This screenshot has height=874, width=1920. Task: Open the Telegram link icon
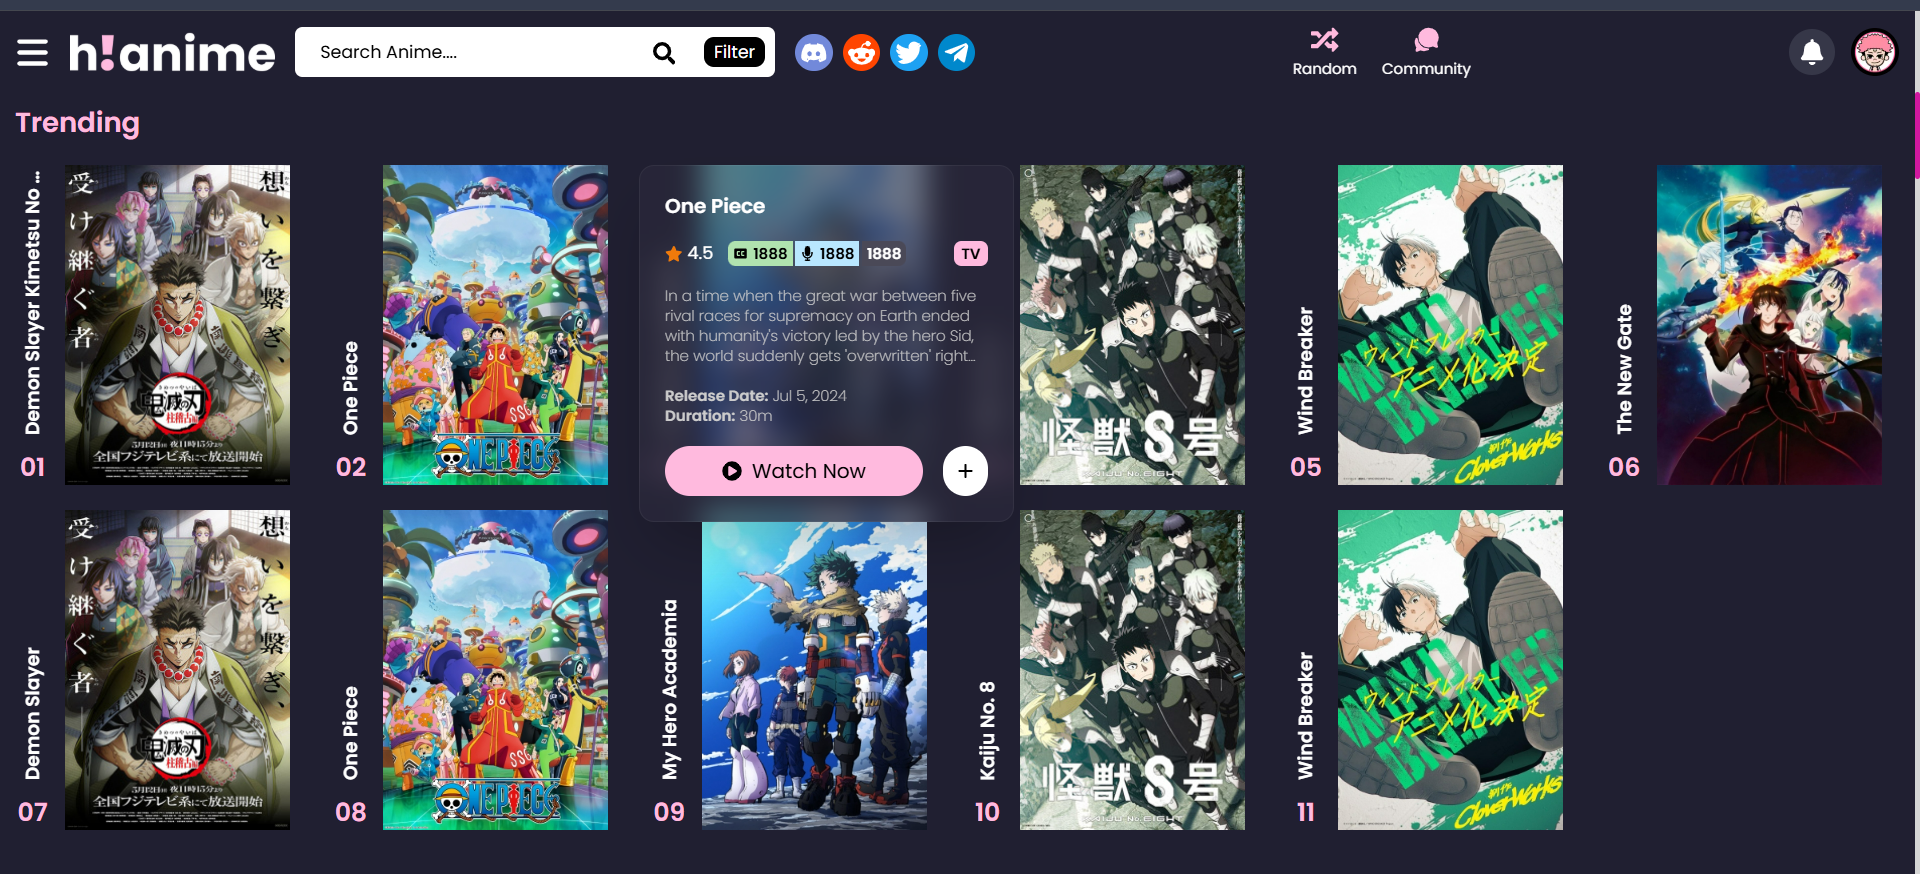click(956, 53)
